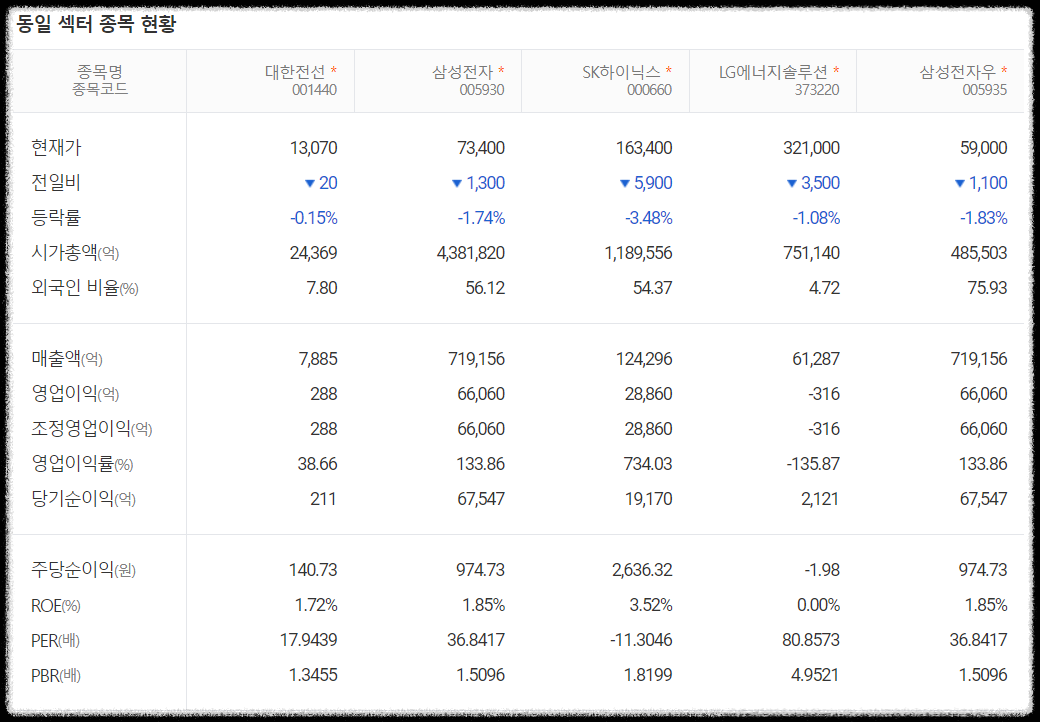Screen dimensions: 1040x722
Task: Click market cap value 4,381,820
Action: (470, 253)
